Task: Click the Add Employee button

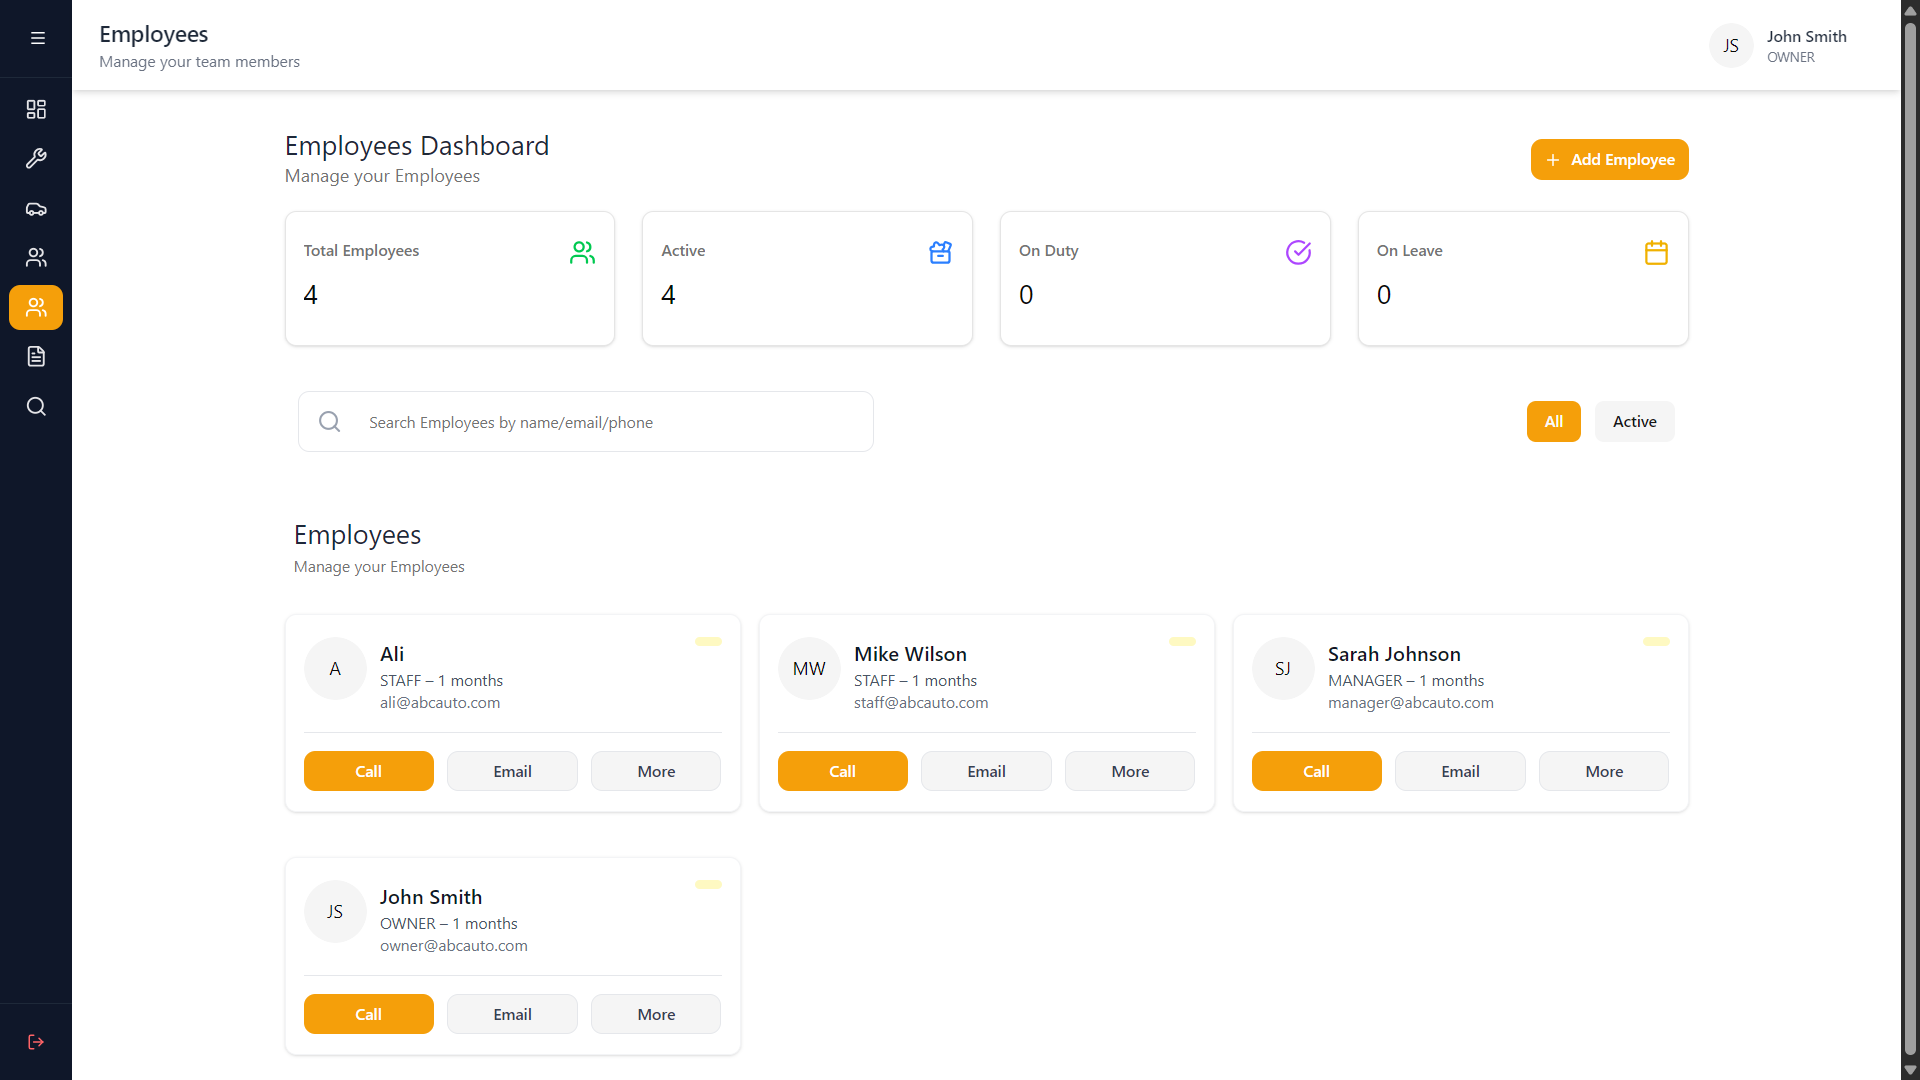Action: click(x=1609, y=159)
